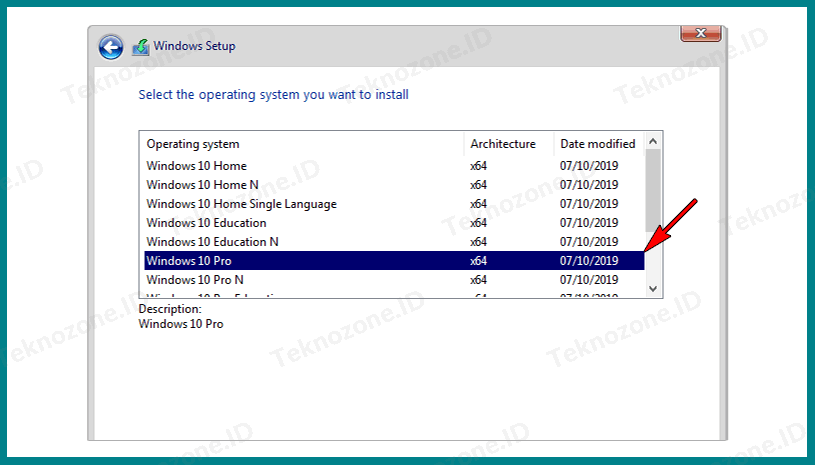Select Windows 10 Home Single Language
This screenshot has height=465, width=815.
[x=394, y=204]
